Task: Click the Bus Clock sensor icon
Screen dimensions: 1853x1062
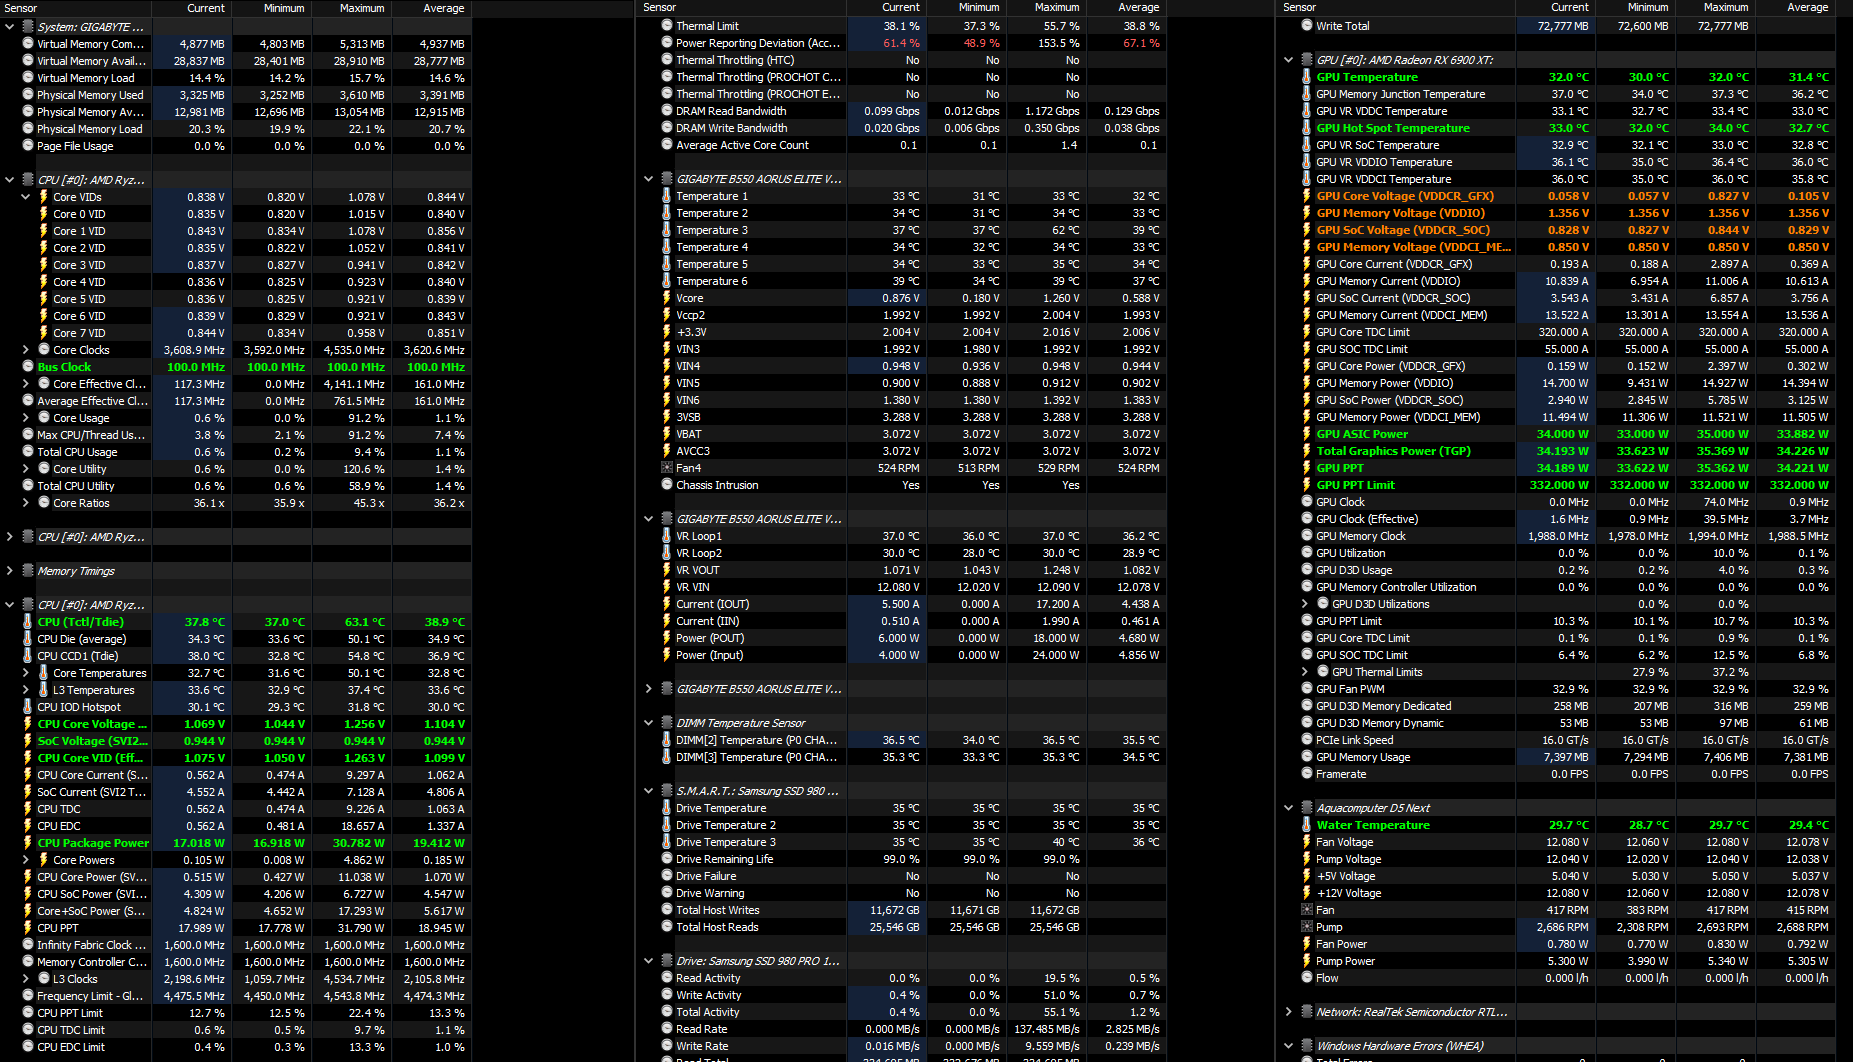Action: pyautogui.click(x=28, y=366)
